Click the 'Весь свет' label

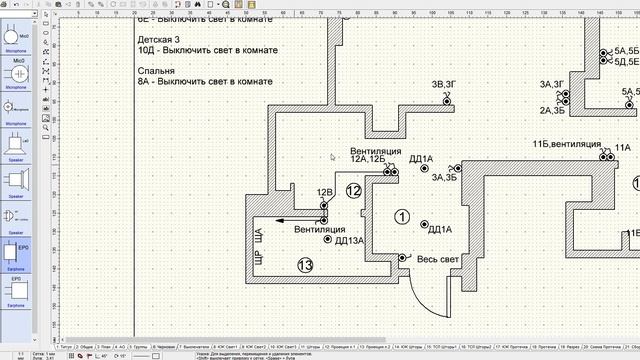click(438, 259)
